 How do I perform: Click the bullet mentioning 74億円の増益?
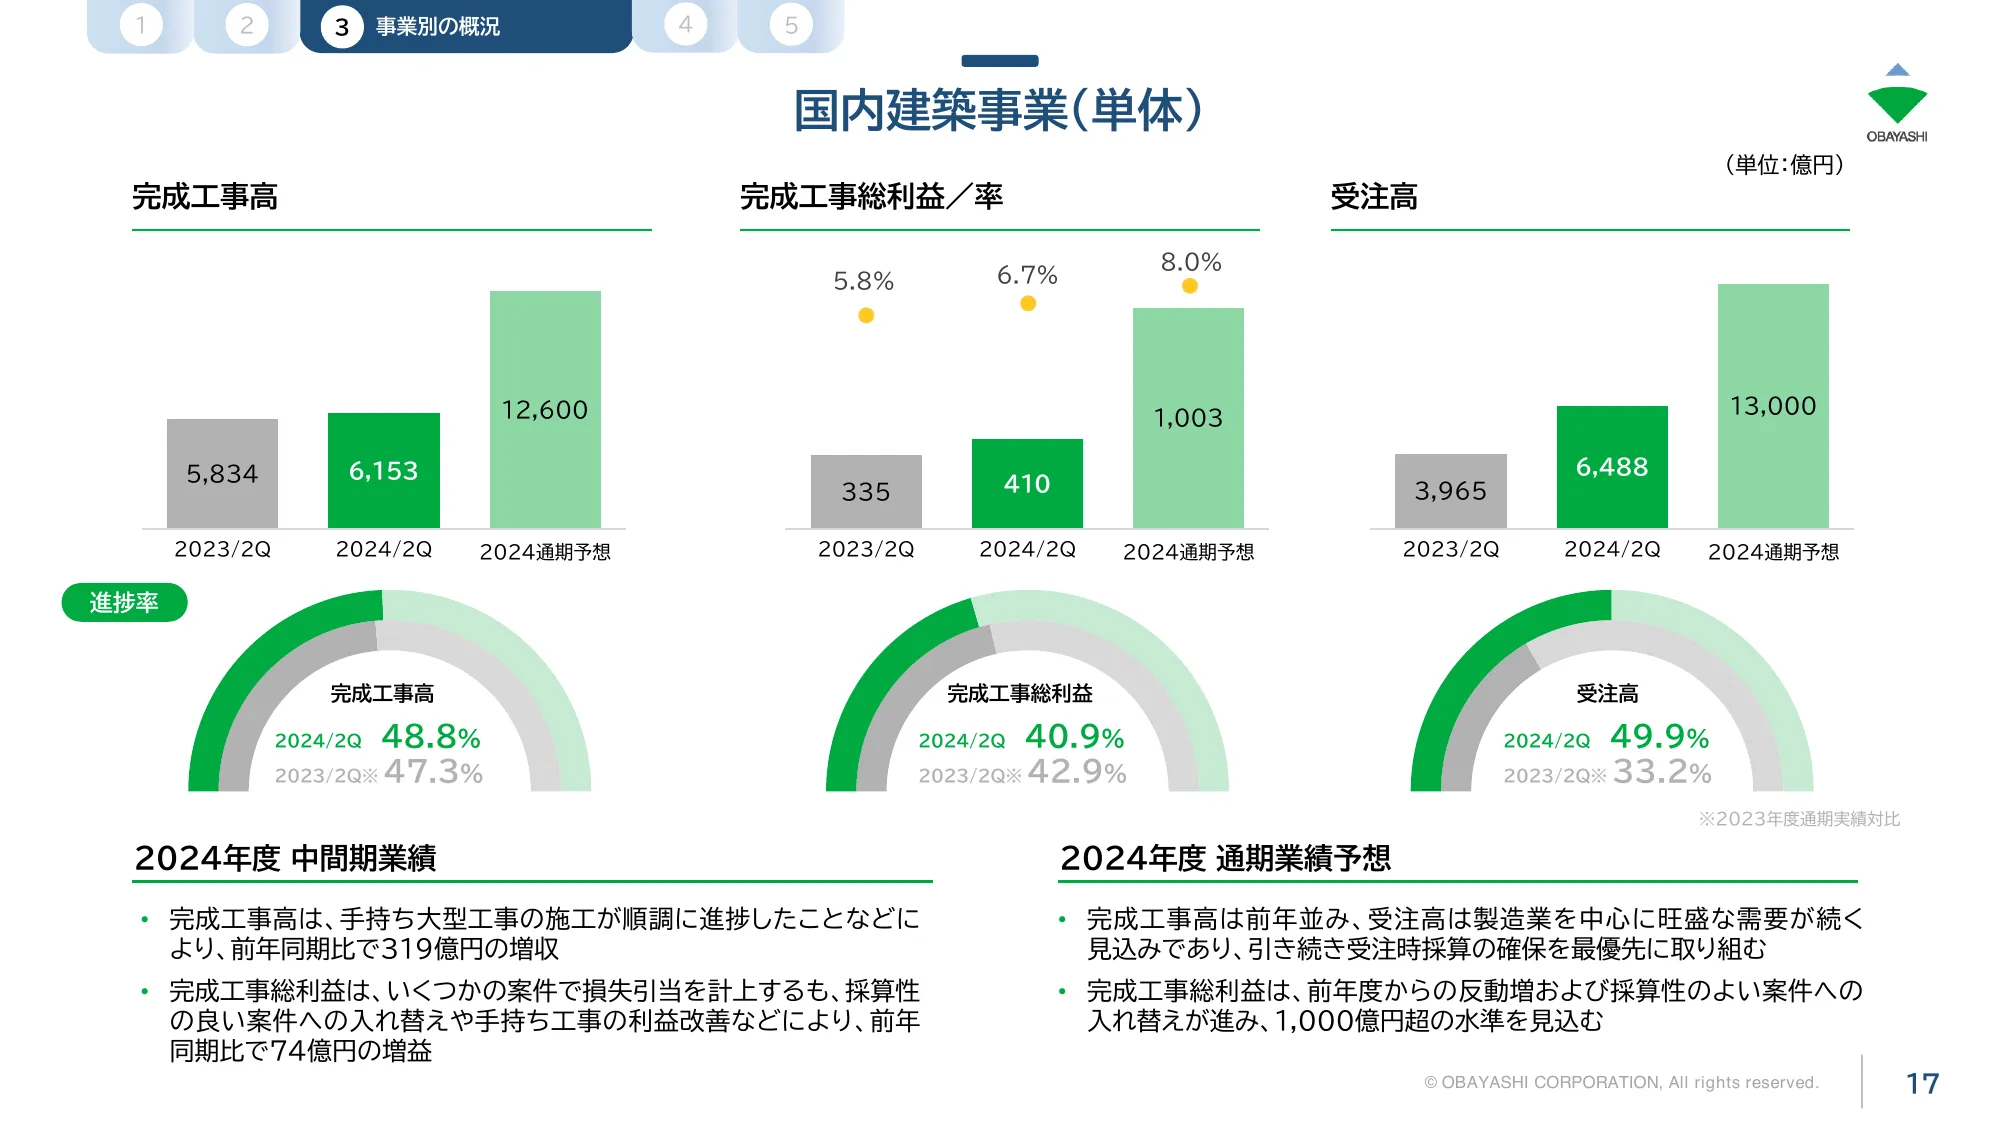click(544, 1020)
